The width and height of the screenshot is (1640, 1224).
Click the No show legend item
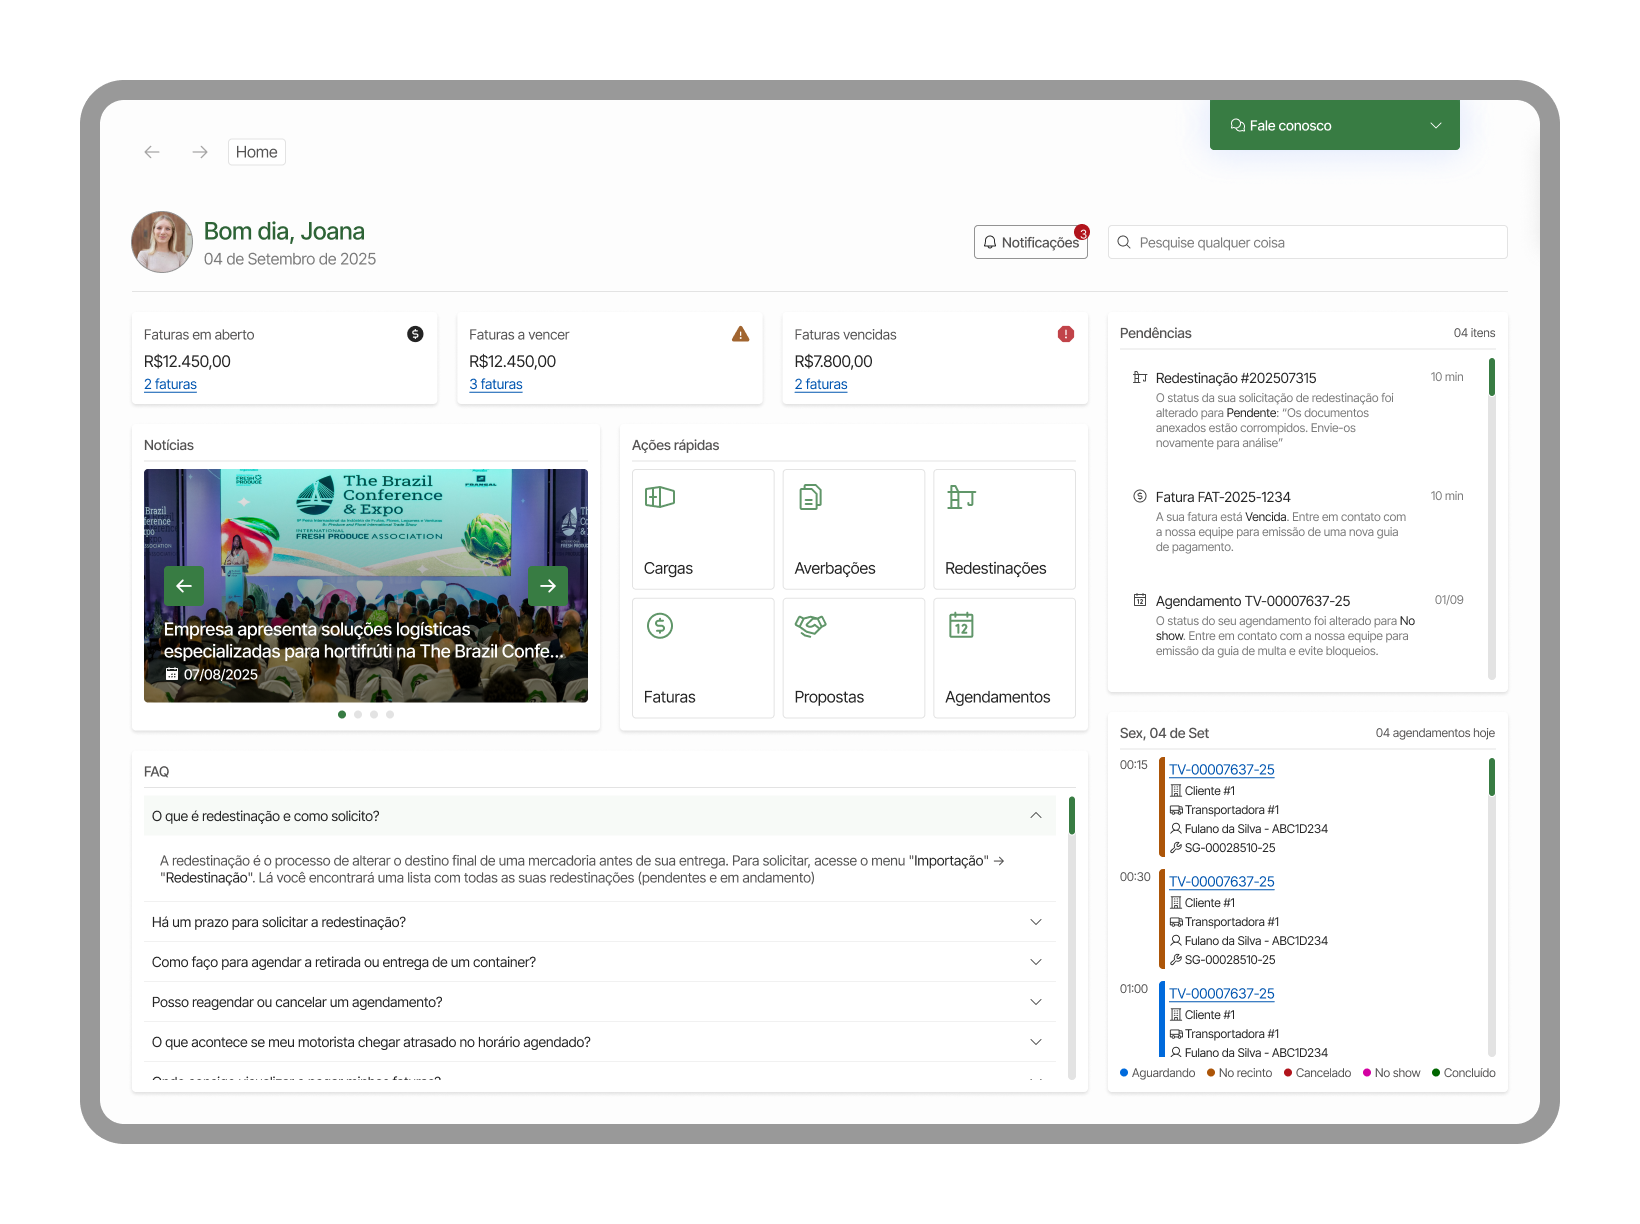[1391, 1073]
